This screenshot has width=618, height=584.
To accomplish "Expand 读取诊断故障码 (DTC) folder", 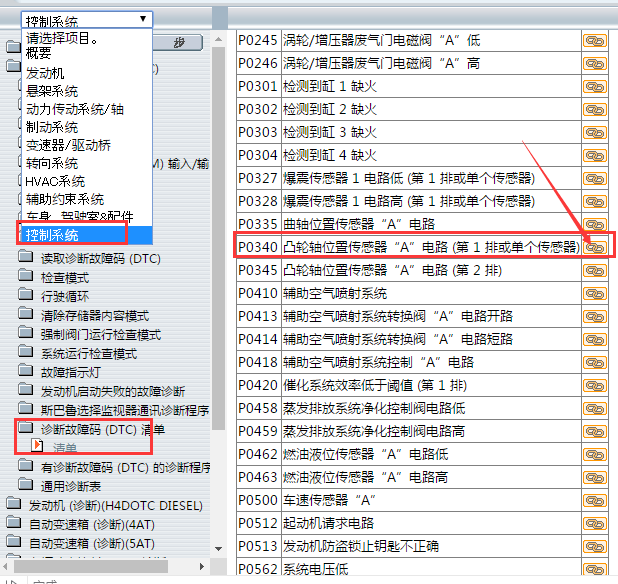I will pos(26,256).
